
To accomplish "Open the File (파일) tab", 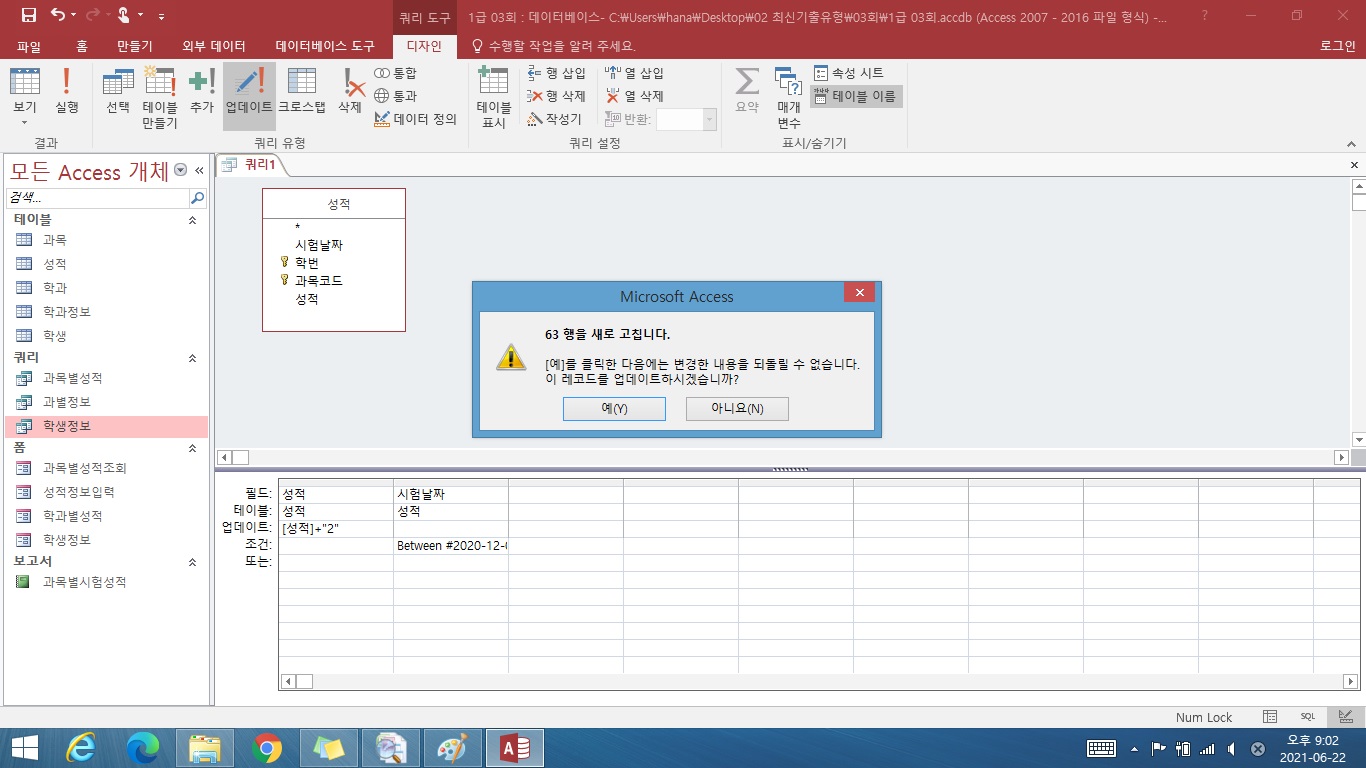I will (x=29, y=46).
